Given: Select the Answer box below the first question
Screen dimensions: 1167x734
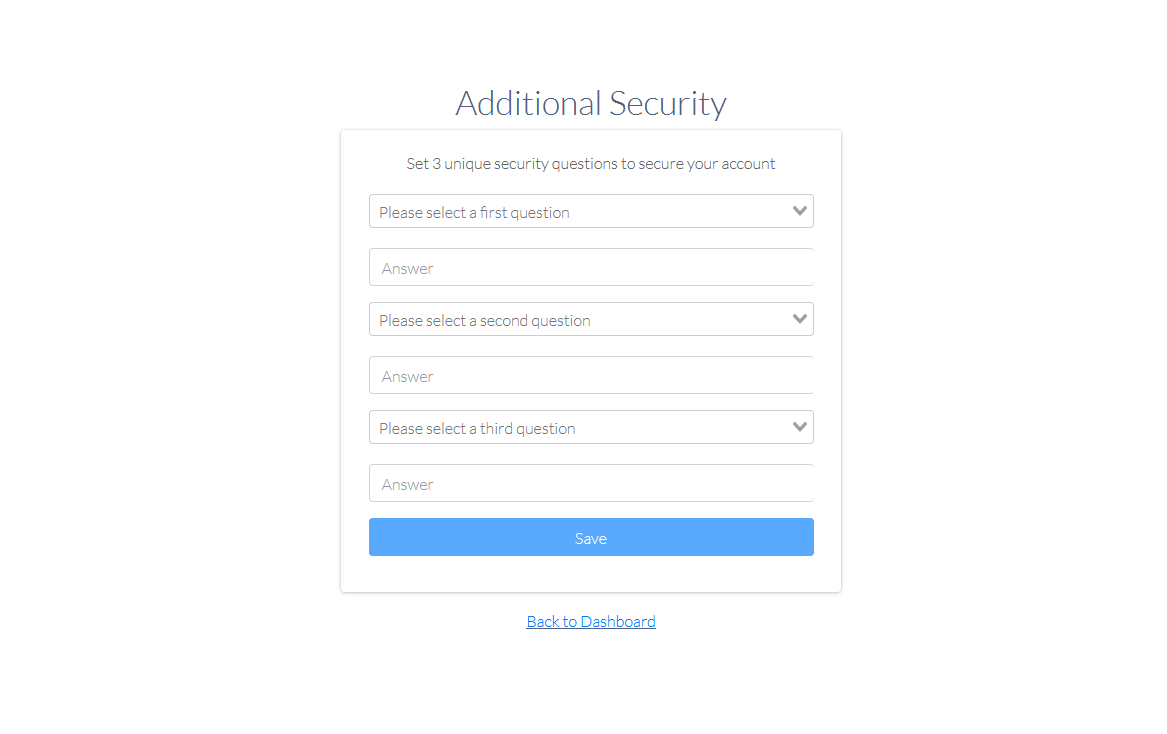Looking at the screenshot, I should [x=591, y=267].
